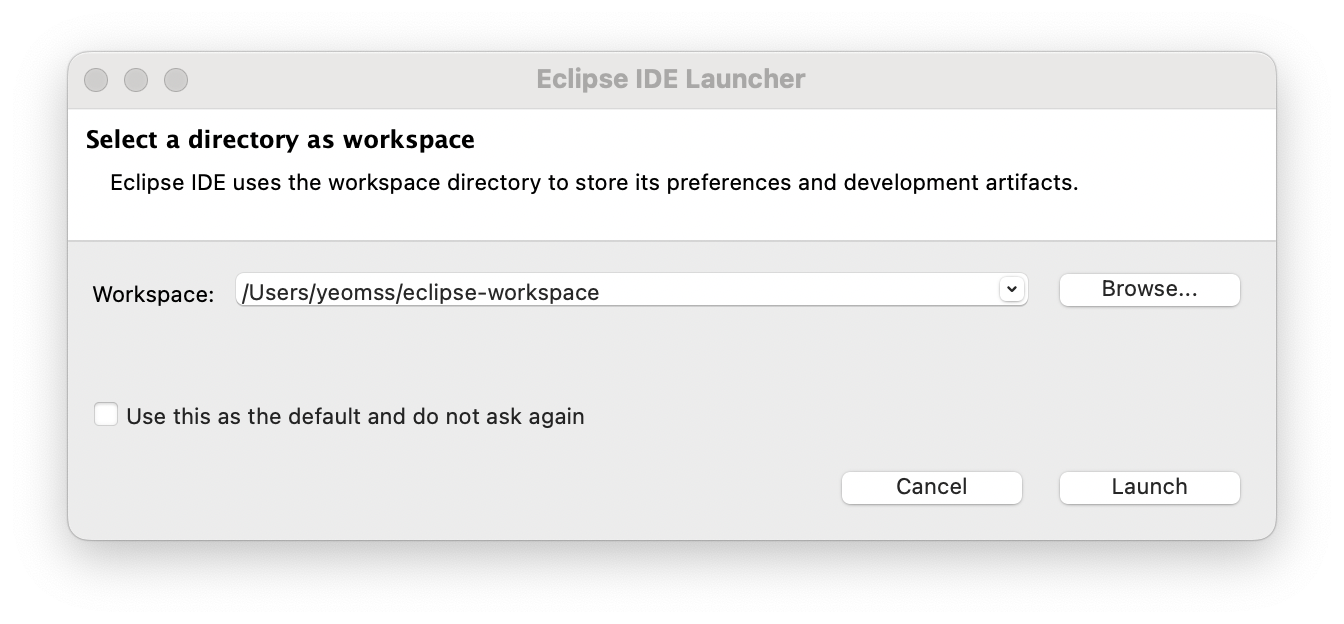The image size is (1344, 624).
Task: Click the 'Eclipse IDE Launcher' window title
Action: click(671, 79)
